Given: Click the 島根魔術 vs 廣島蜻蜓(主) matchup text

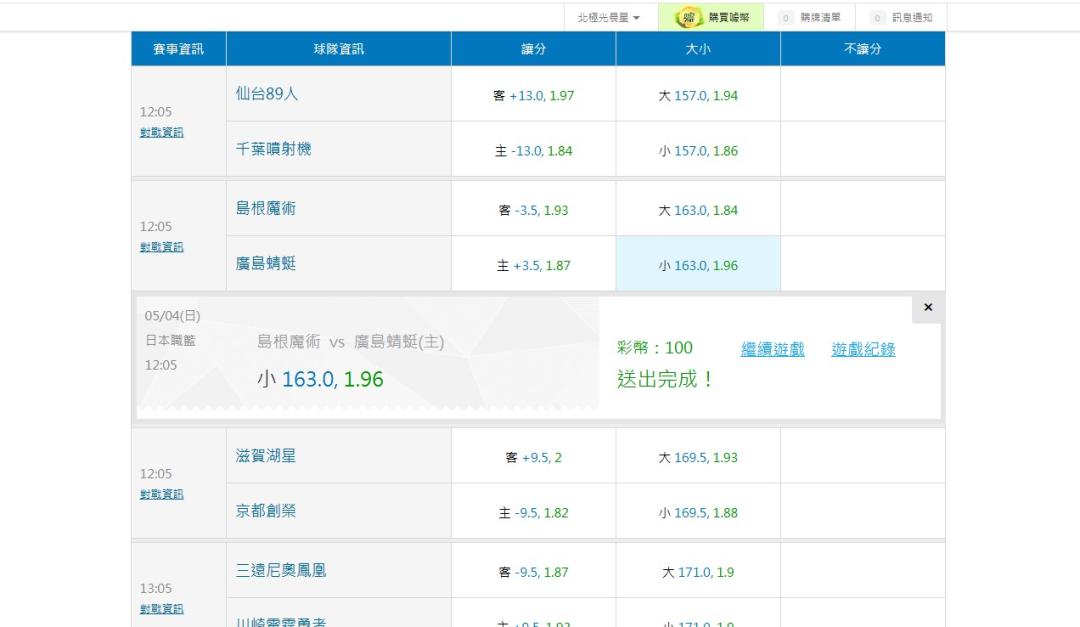Looking at the screenshot, I should (351, 342).
